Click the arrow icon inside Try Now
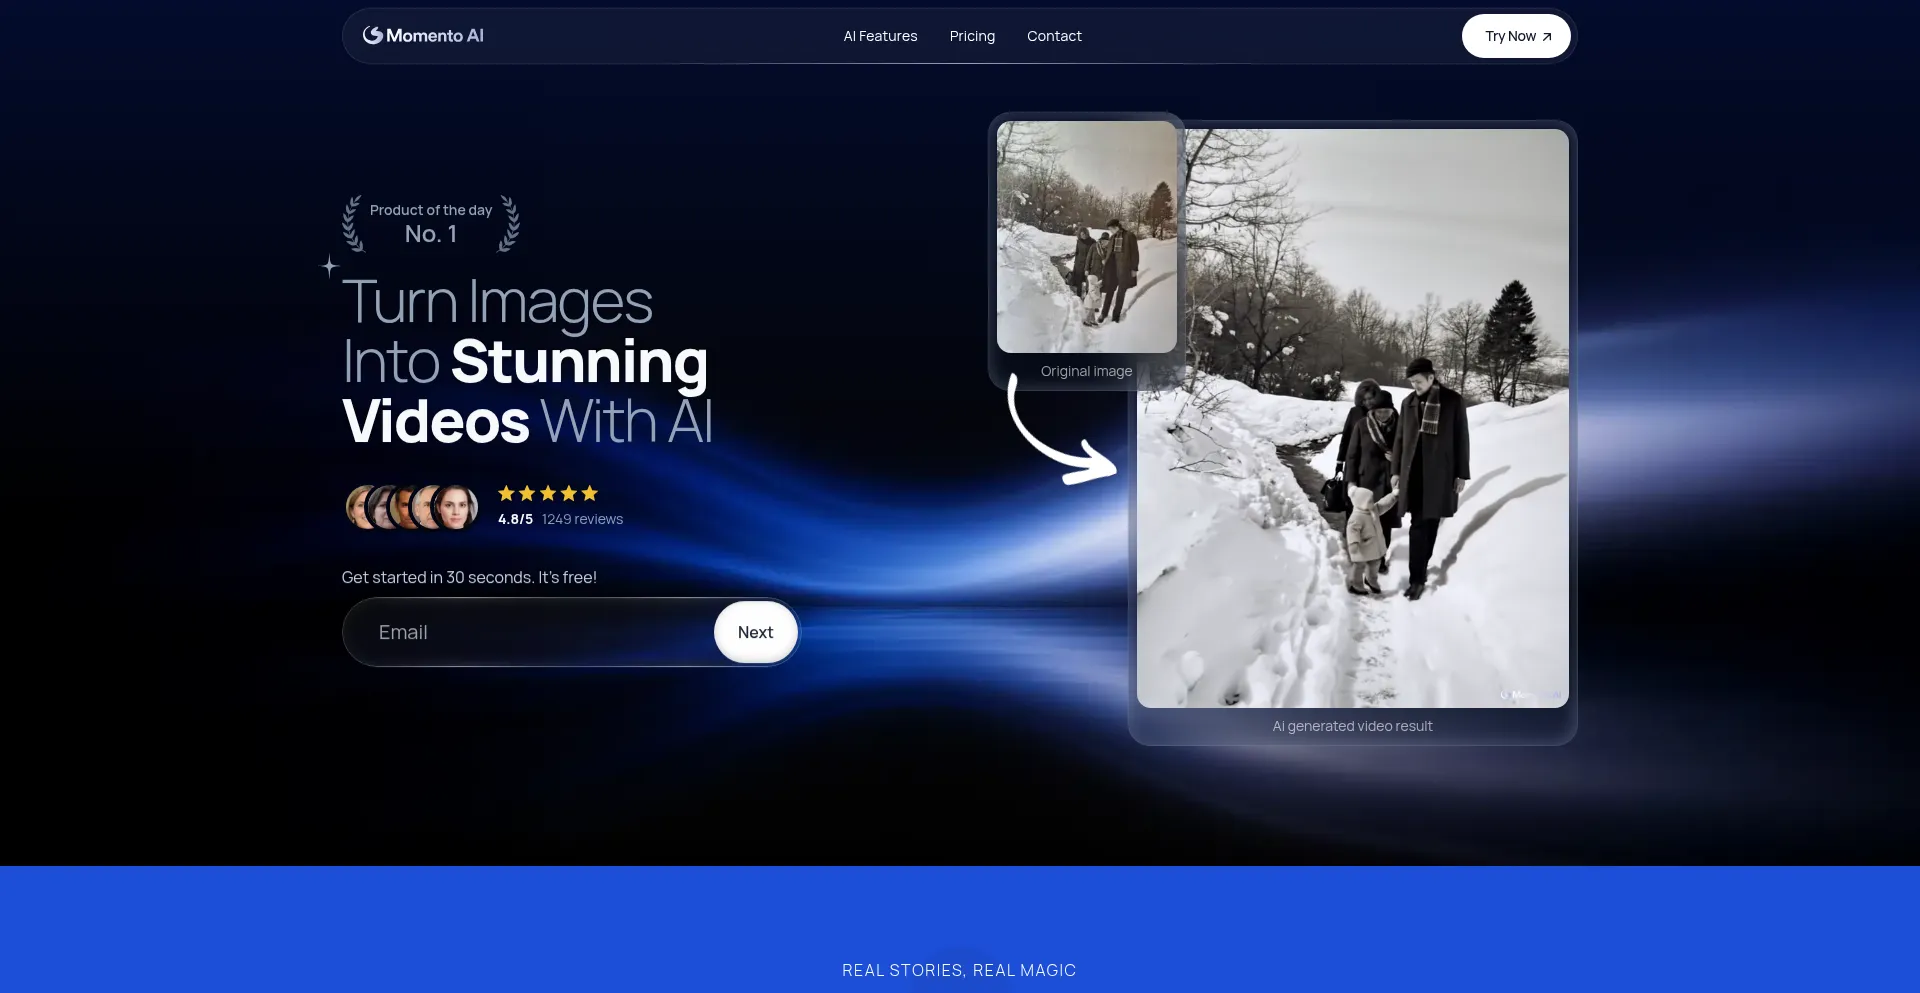 click(x=1547, y=37)
